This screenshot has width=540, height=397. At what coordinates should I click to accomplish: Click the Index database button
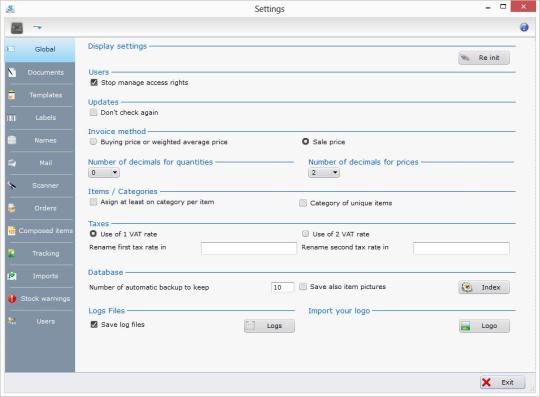pyautogui.click(x=484, y=287)
